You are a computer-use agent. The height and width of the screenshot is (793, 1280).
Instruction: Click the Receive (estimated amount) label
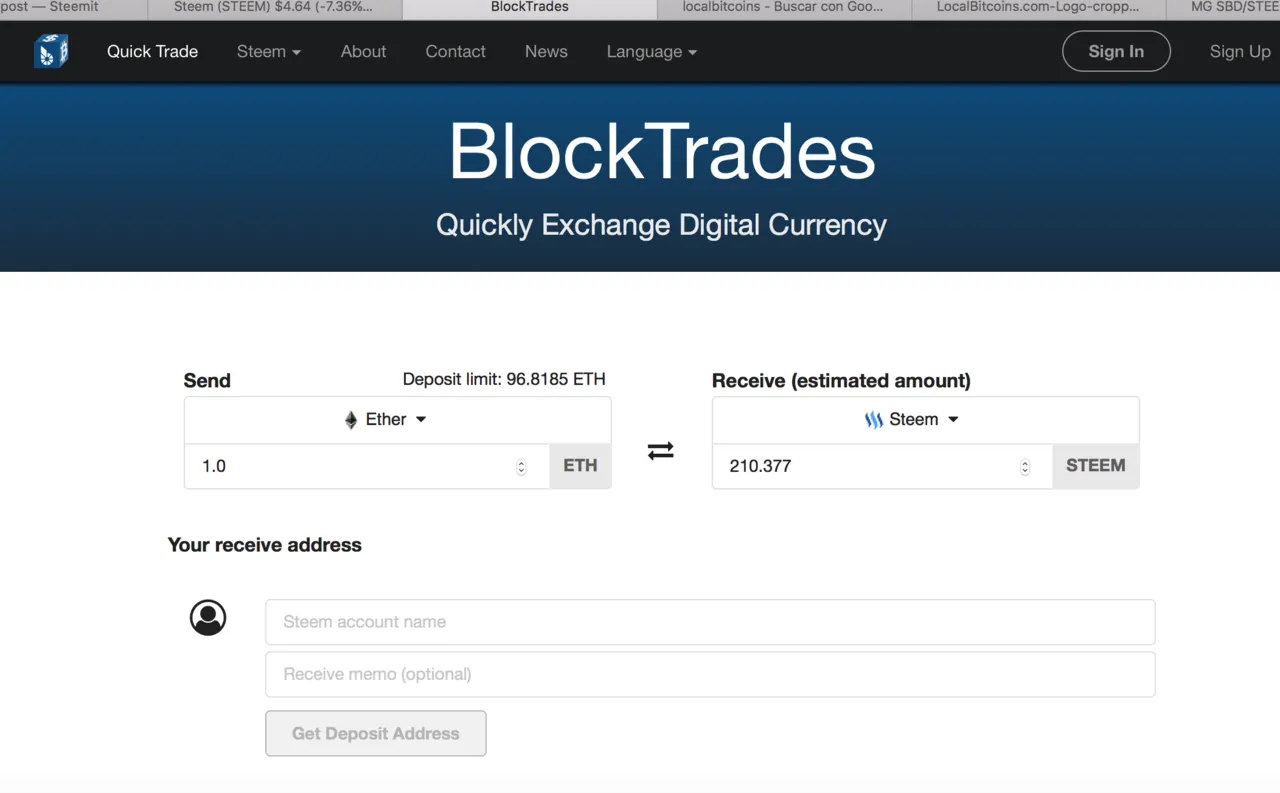tap(841, 381)
